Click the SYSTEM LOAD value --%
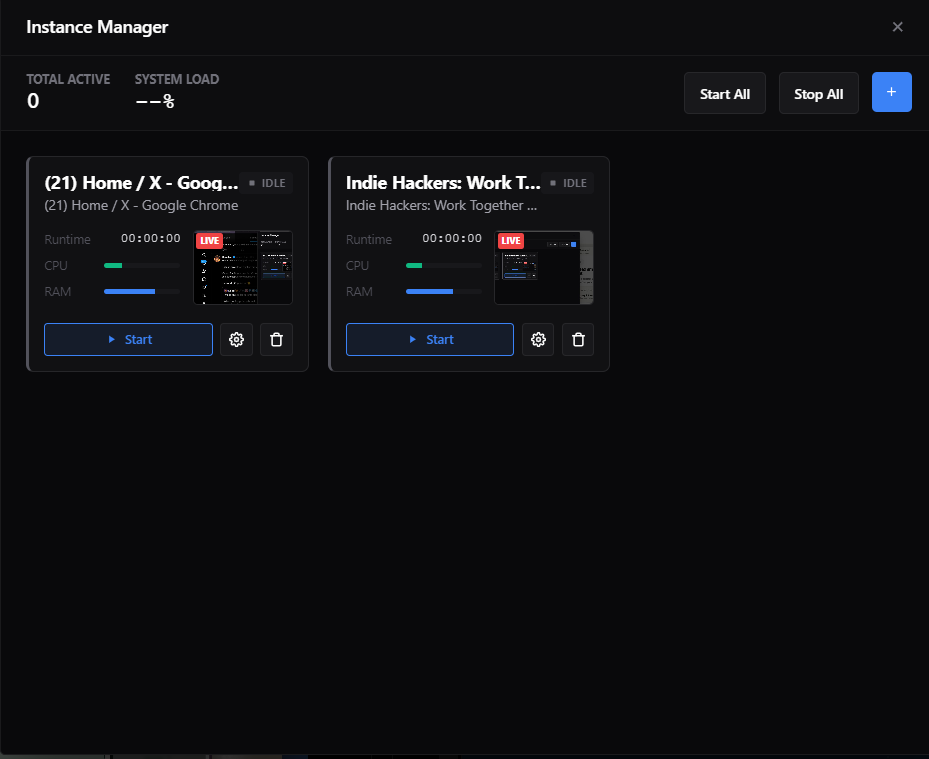The image size is (929, 759). (x=155, y=102)
